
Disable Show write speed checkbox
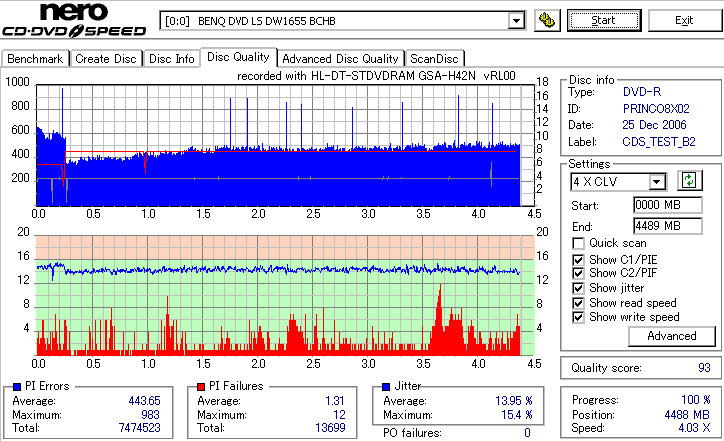578,317
